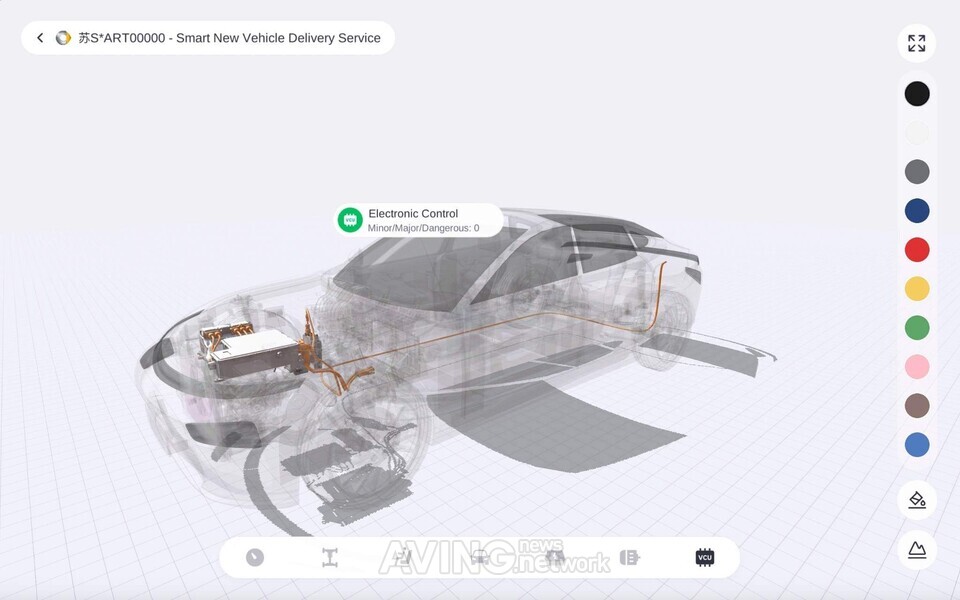Image resolution: width=960 pixels, height=600 pixels.
Task: Select the motor icon in the bottom toolbar
Action: (405, 557)
